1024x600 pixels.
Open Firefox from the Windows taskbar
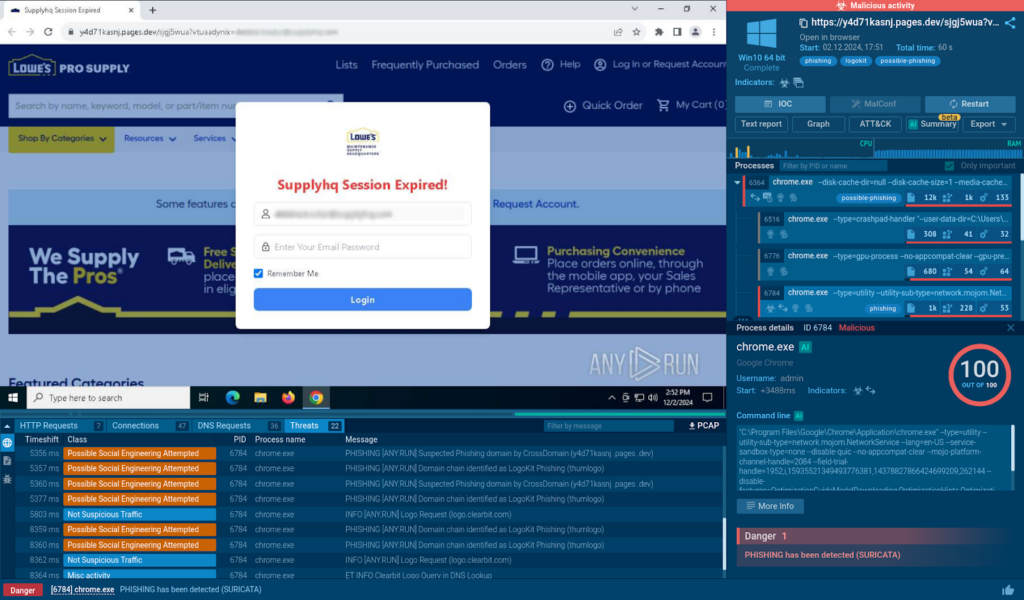tap(288, 398)
